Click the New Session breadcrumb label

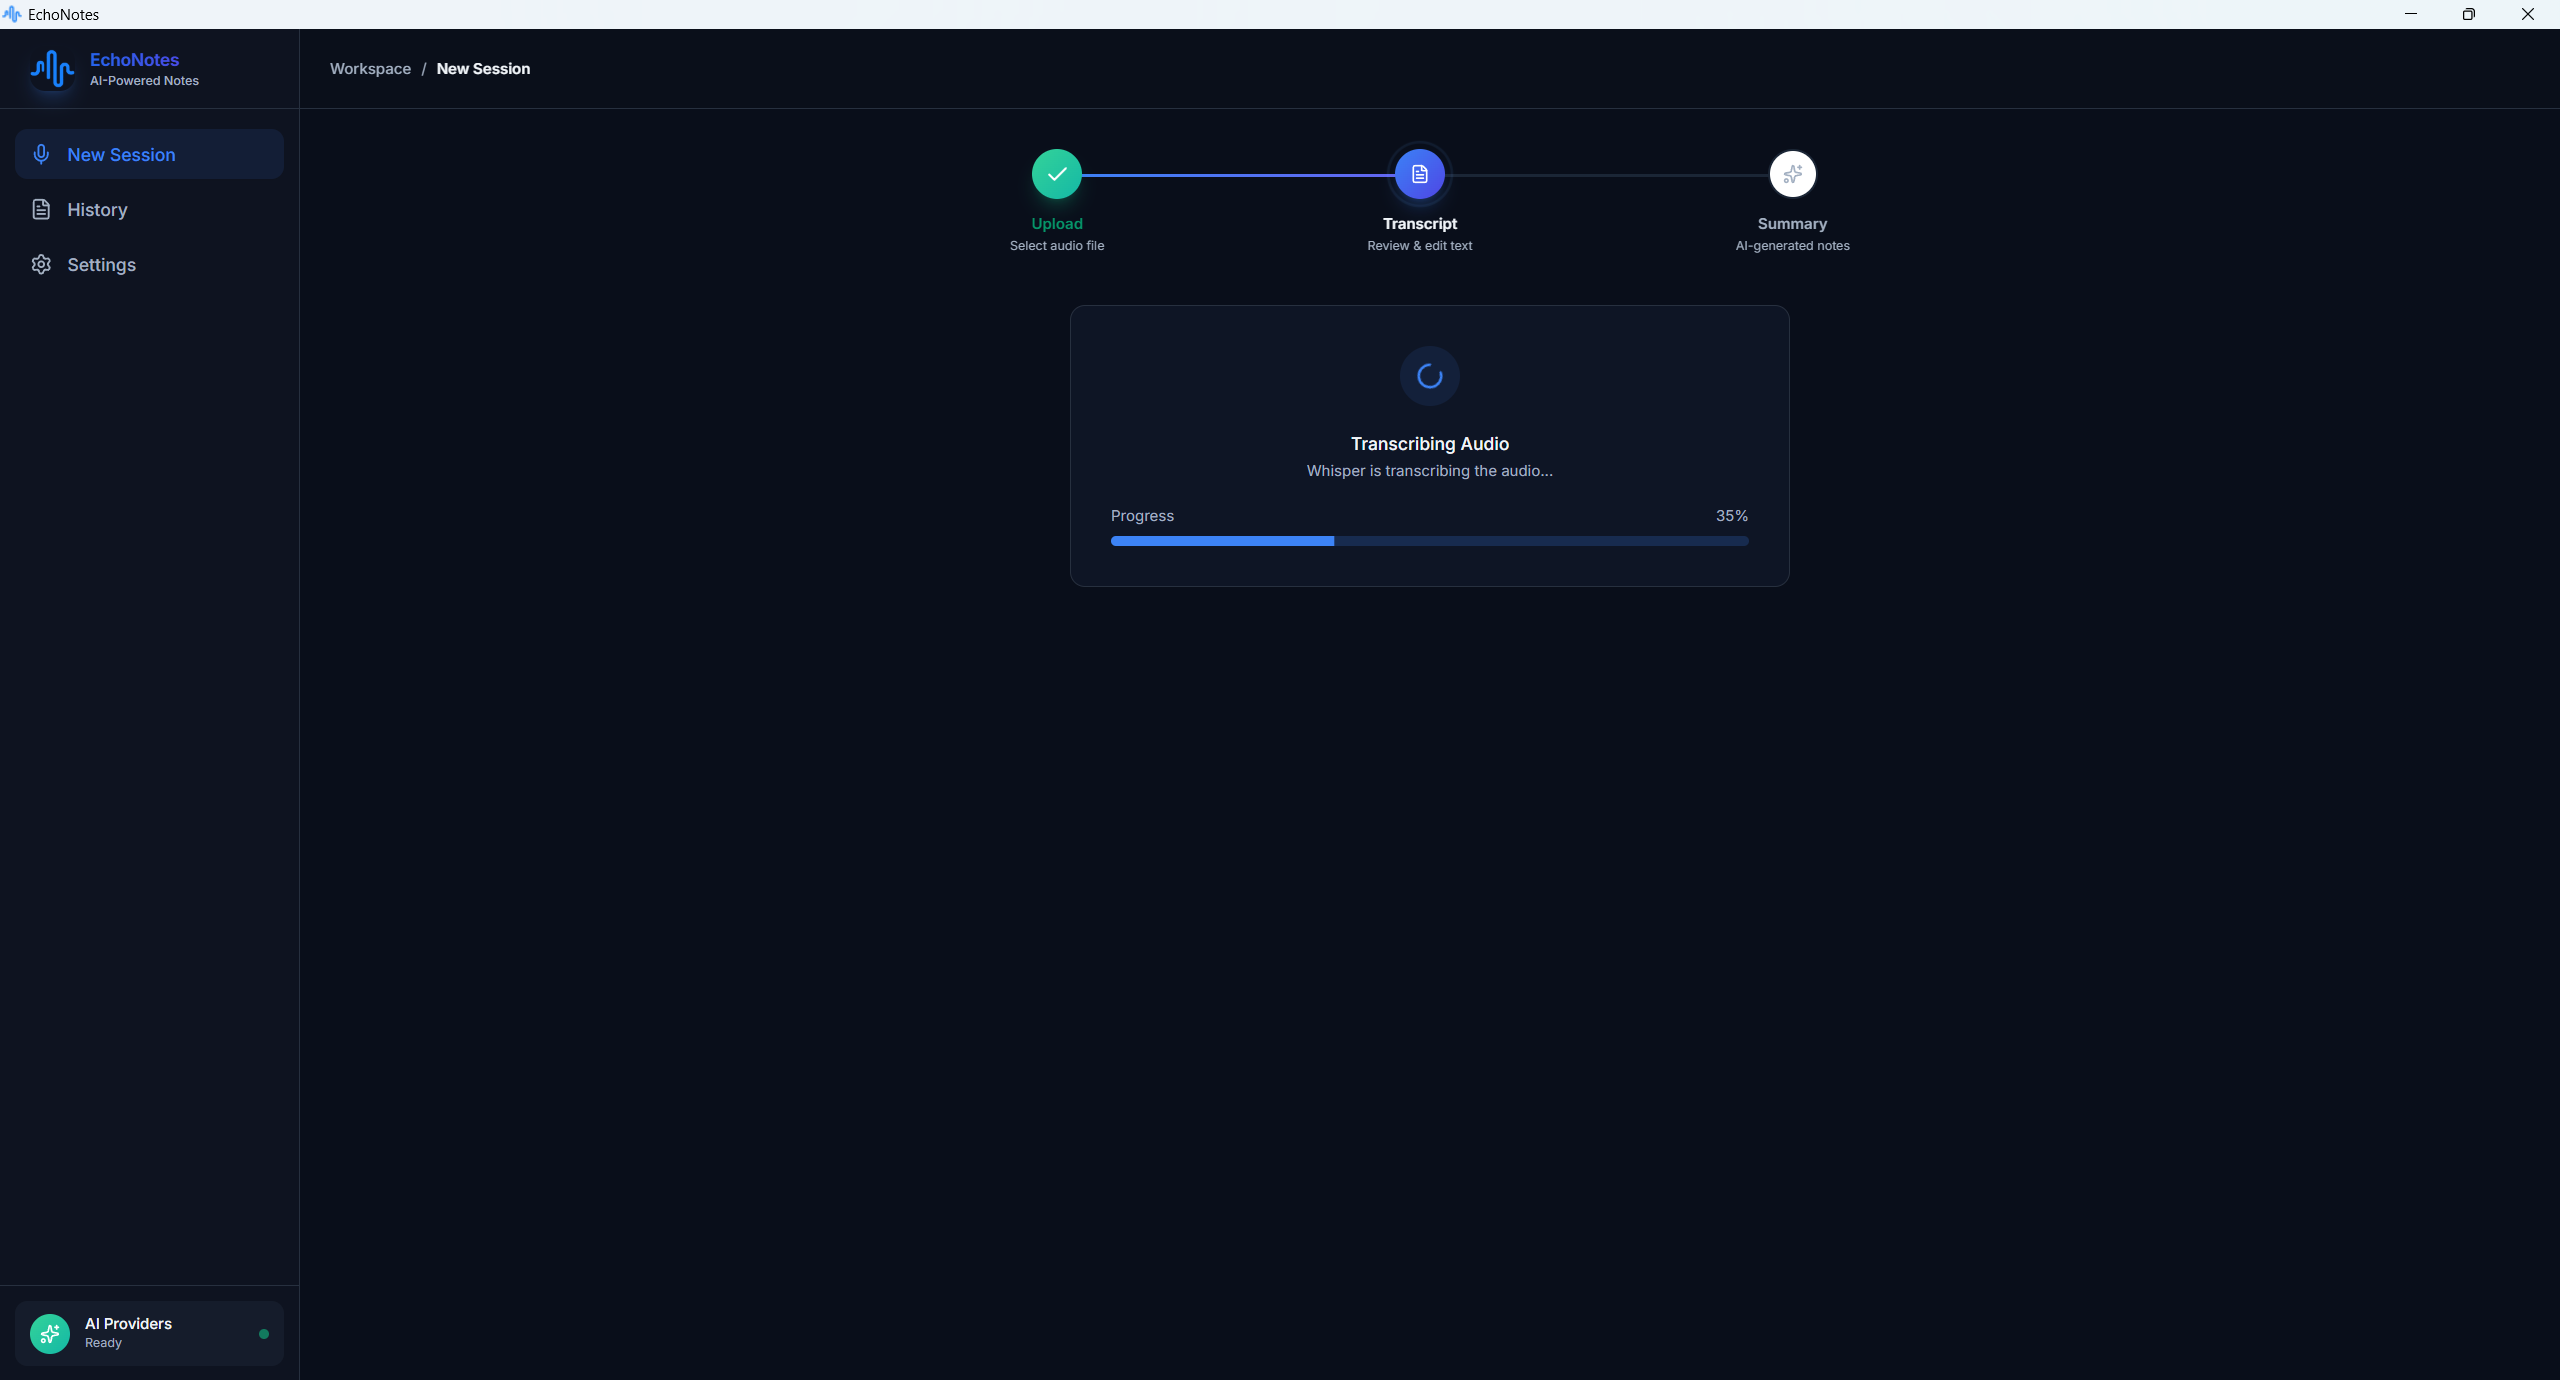[483, 69]
